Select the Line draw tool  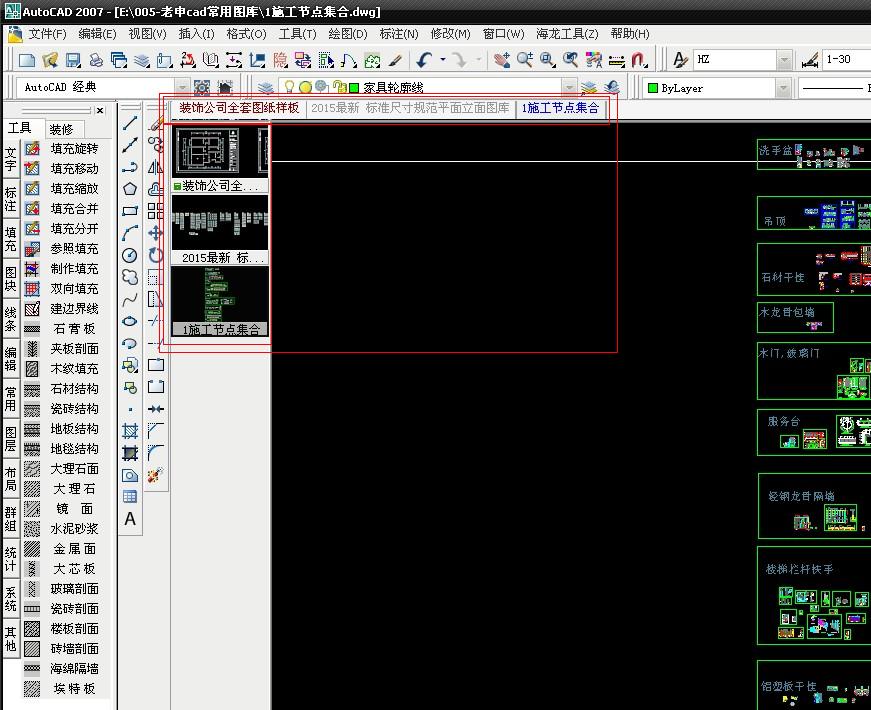[130, 123]
